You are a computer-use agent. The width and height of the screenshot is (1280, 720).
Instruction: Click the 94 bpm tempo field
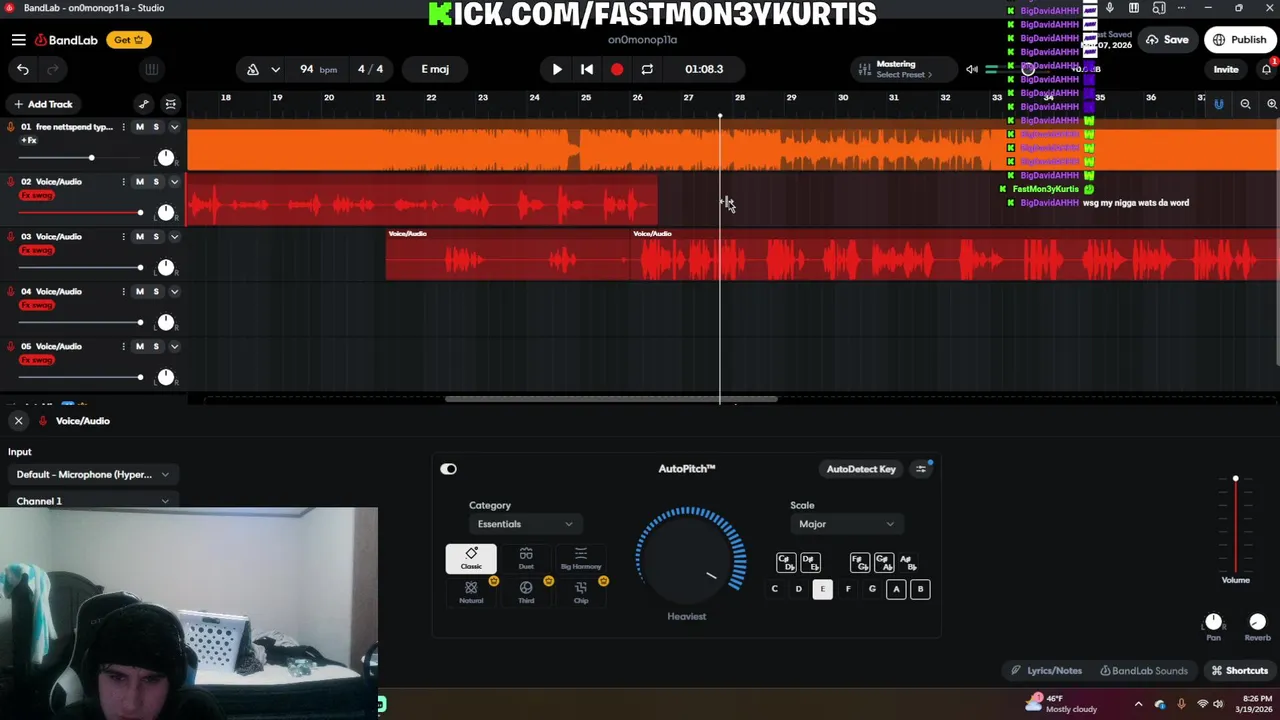(317, 69)
